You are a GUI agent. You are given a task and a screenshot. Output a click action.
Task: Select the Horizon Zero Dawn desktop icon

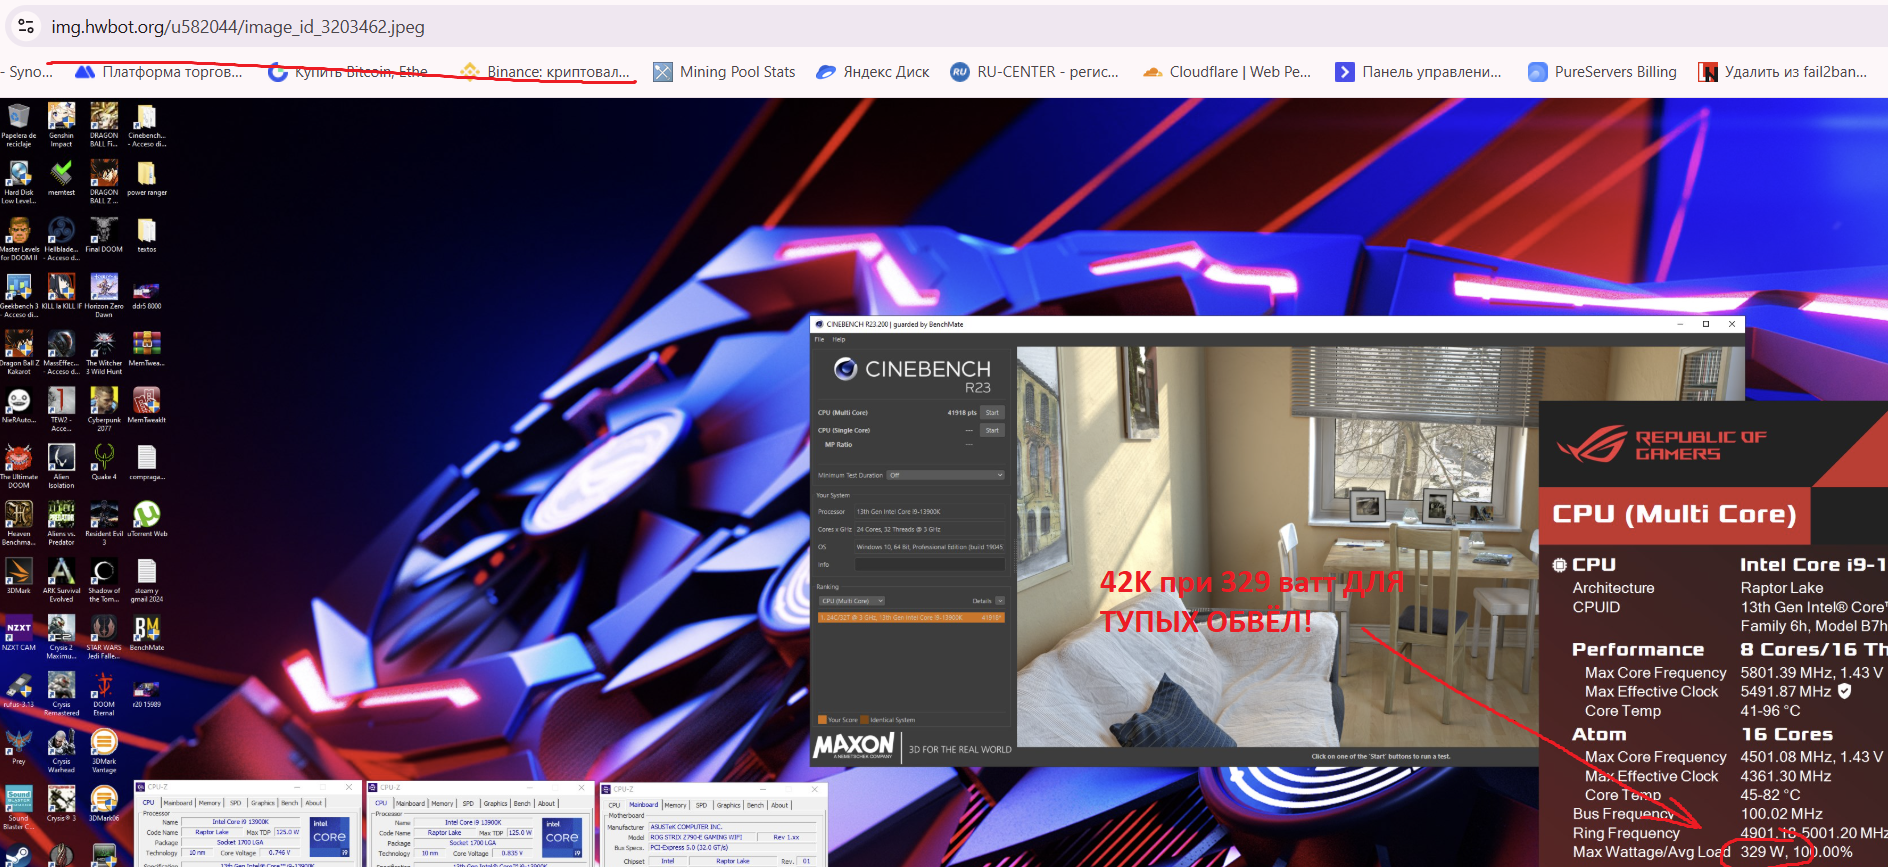click(104, 296)
